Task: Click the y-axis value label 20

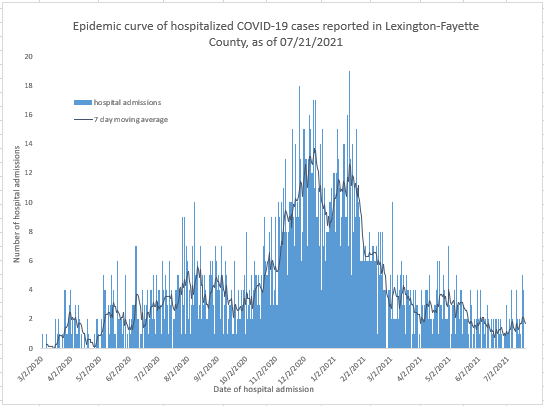Action: click(x=28, y=56)
